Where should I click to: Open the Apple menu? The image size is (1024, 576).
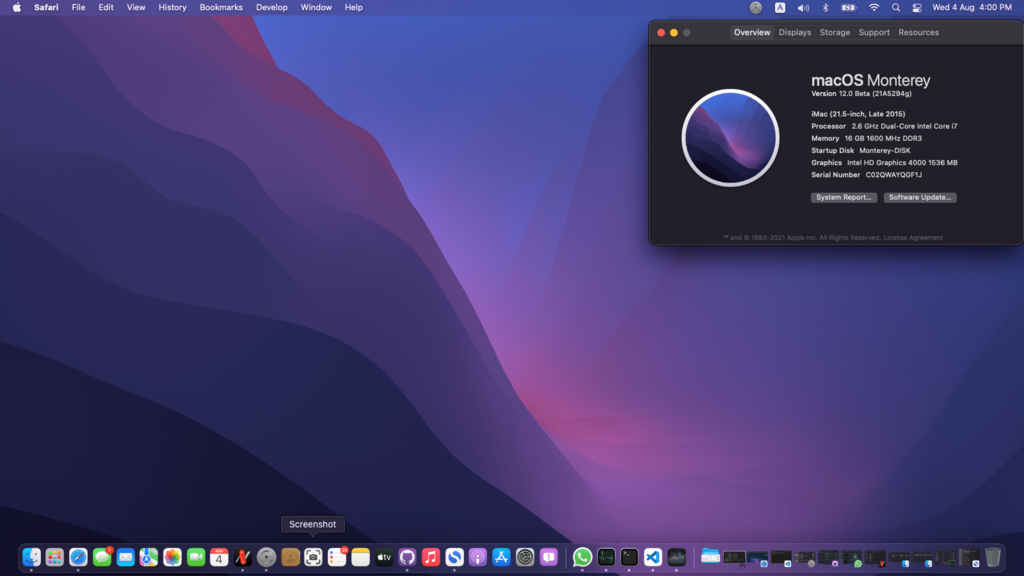(x=16, y=7)
